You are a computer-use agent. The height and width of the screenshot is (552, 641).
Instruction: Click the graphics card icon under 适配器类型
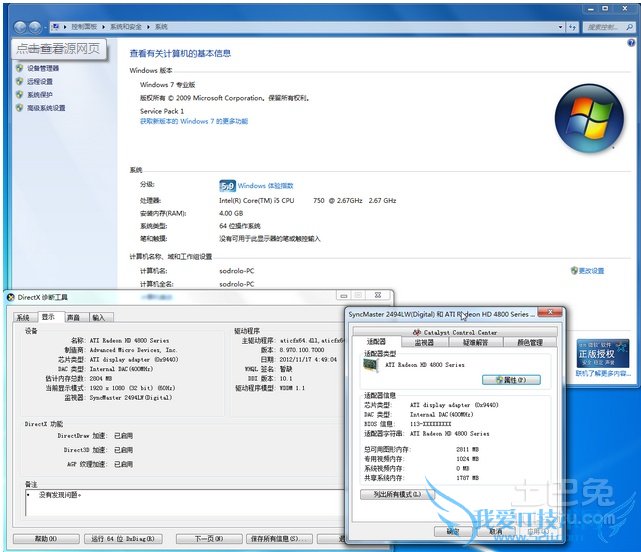[370, 365]
